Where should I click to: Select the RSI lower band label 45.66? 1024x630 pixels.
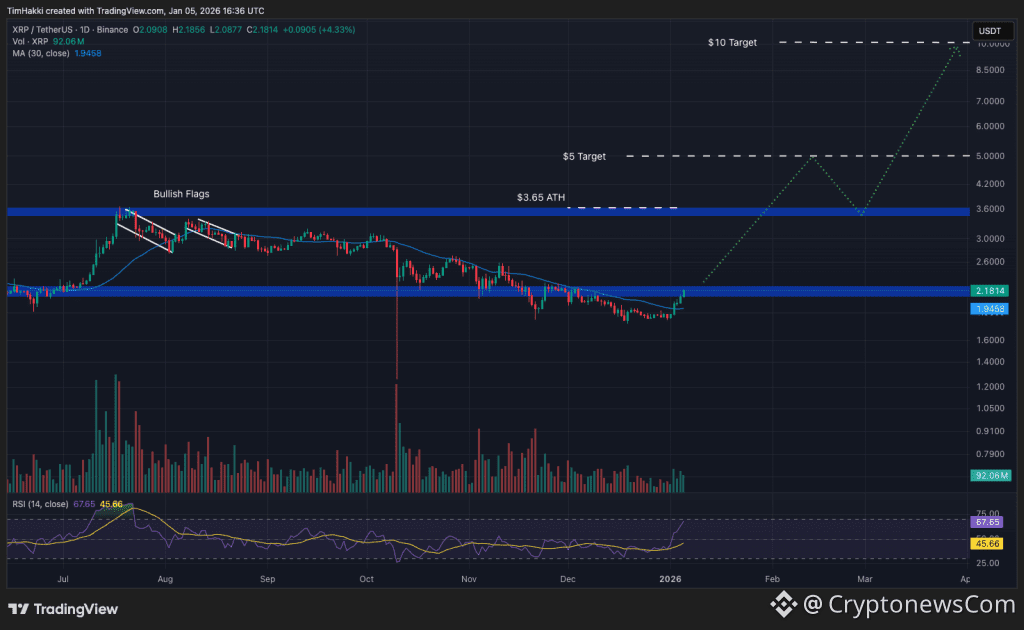986,543
